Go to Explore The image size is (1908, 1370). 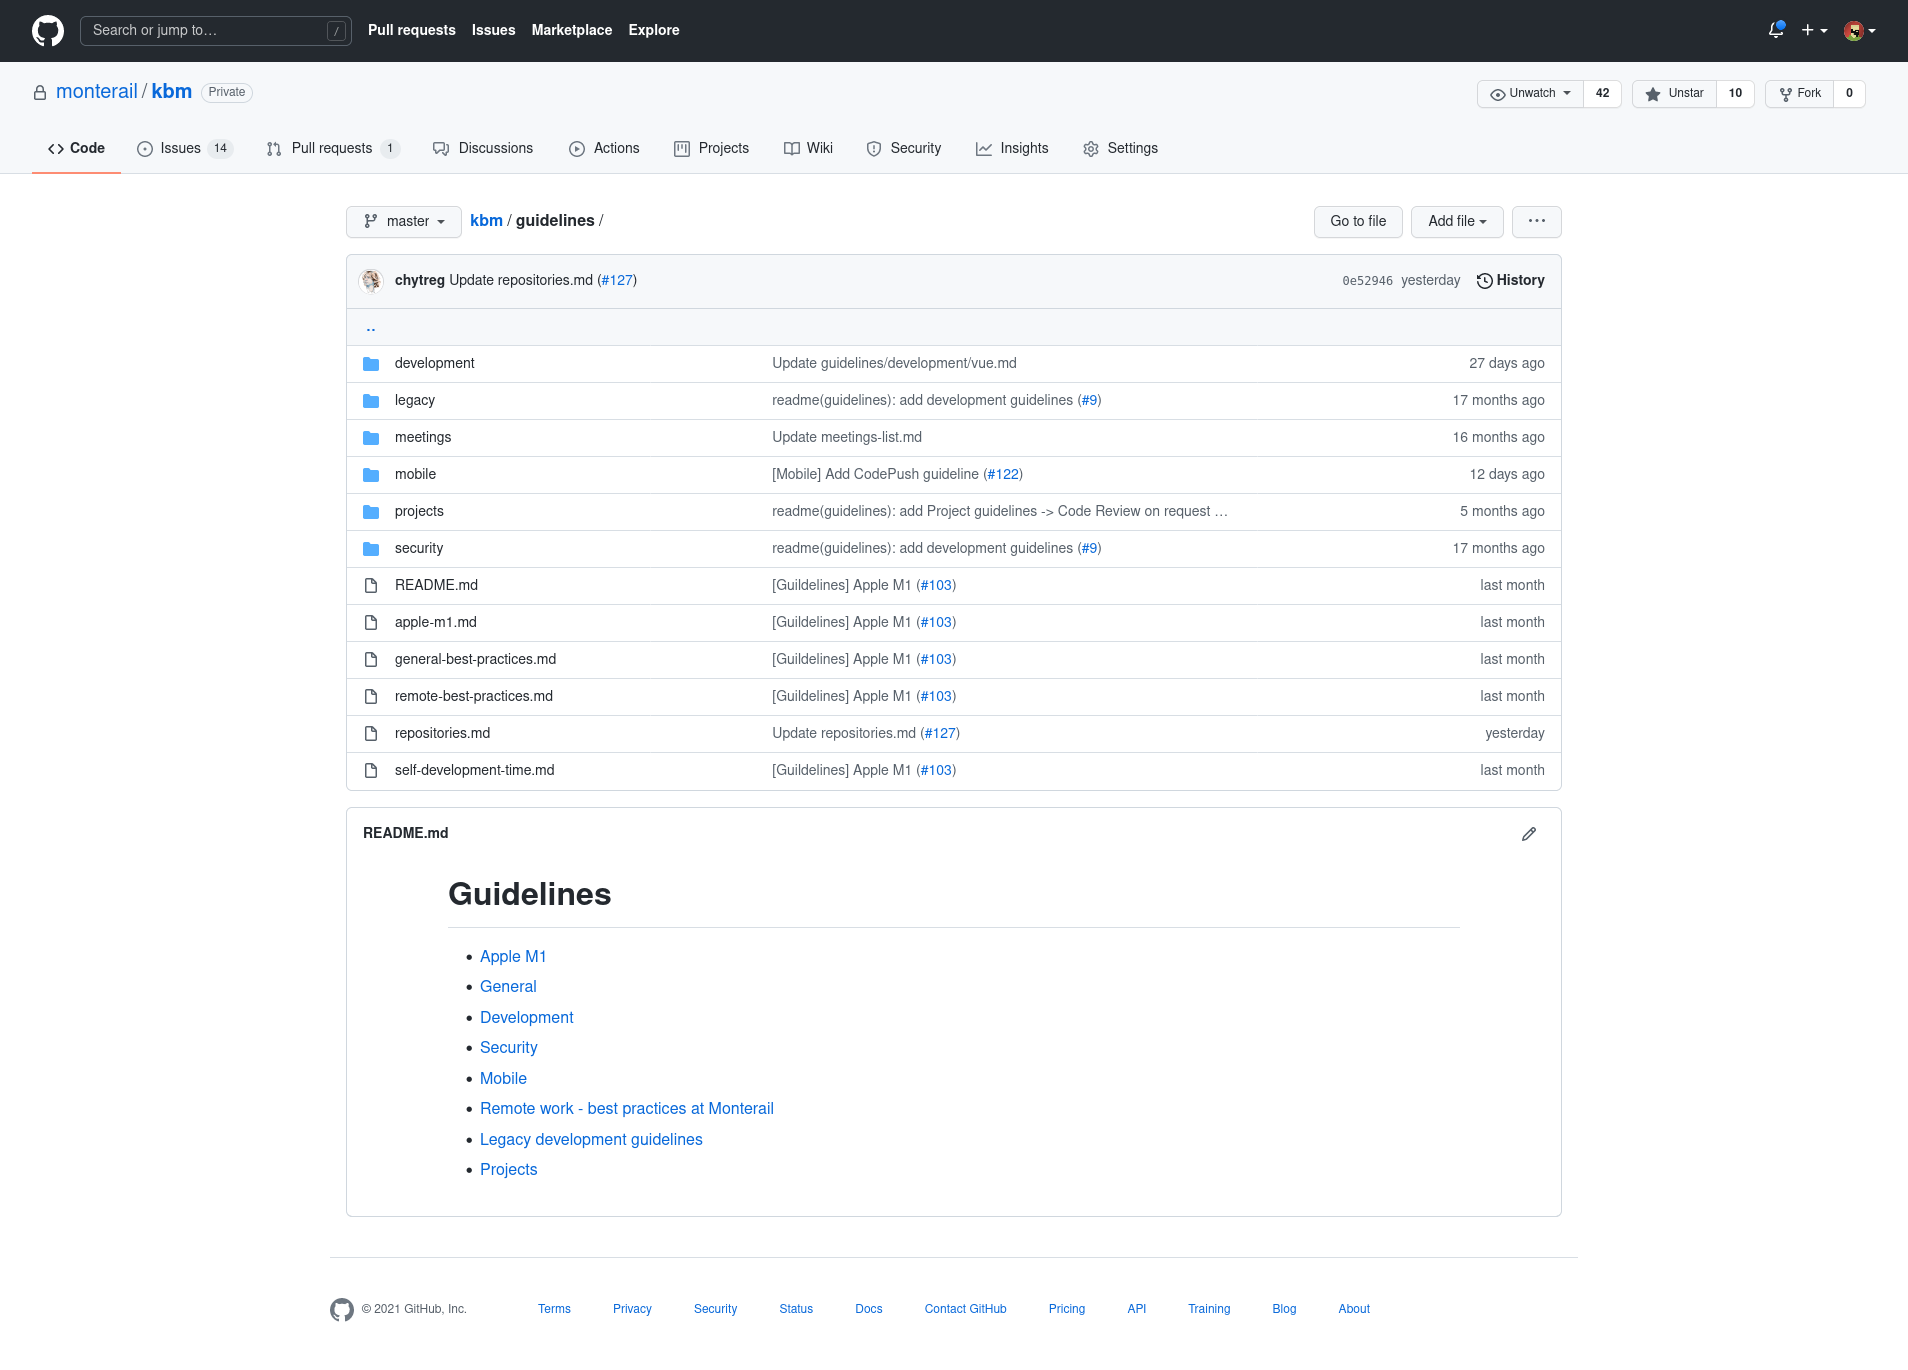coord(654,30)
